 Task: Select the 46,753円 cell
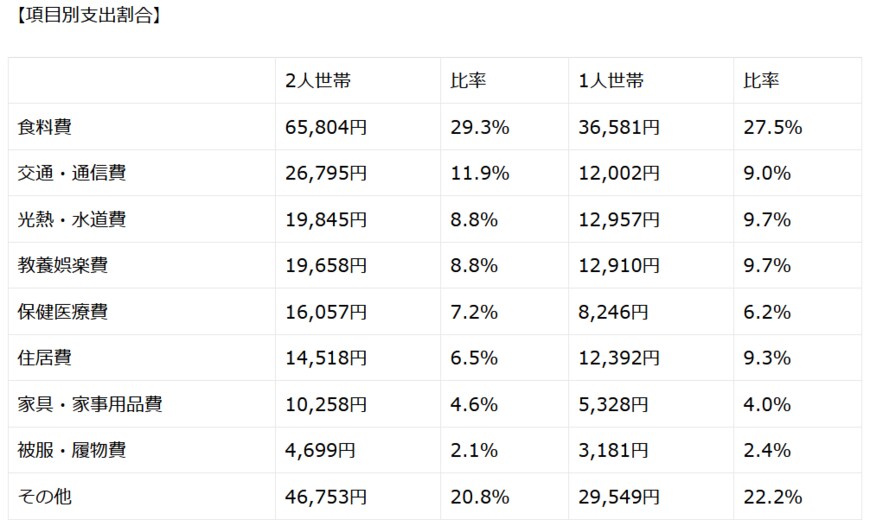pos(326,496)
